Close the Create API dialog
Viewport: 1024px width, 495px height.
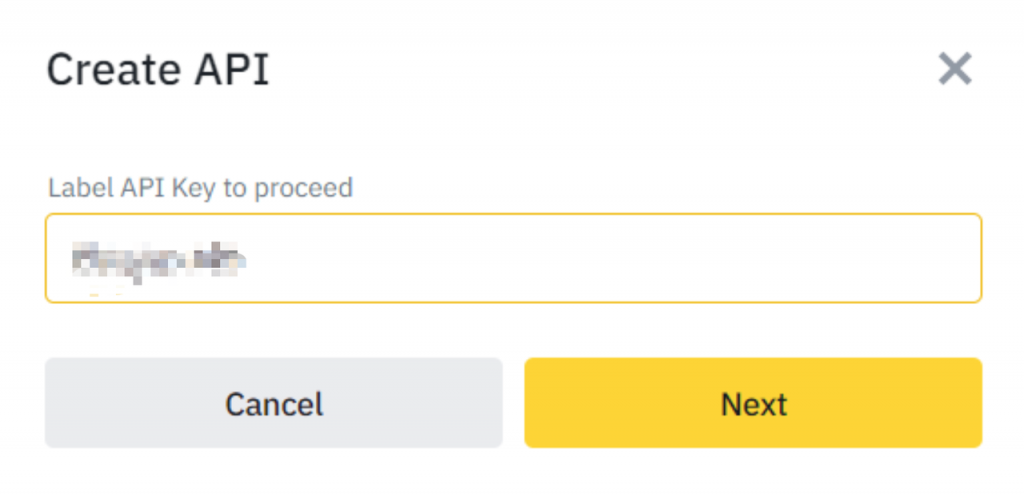tap(954, 69)
